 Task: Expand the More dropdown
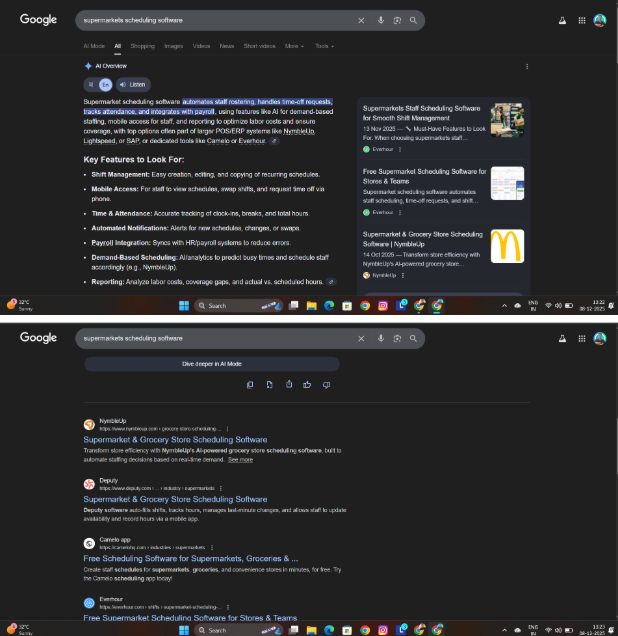point(294,46)
